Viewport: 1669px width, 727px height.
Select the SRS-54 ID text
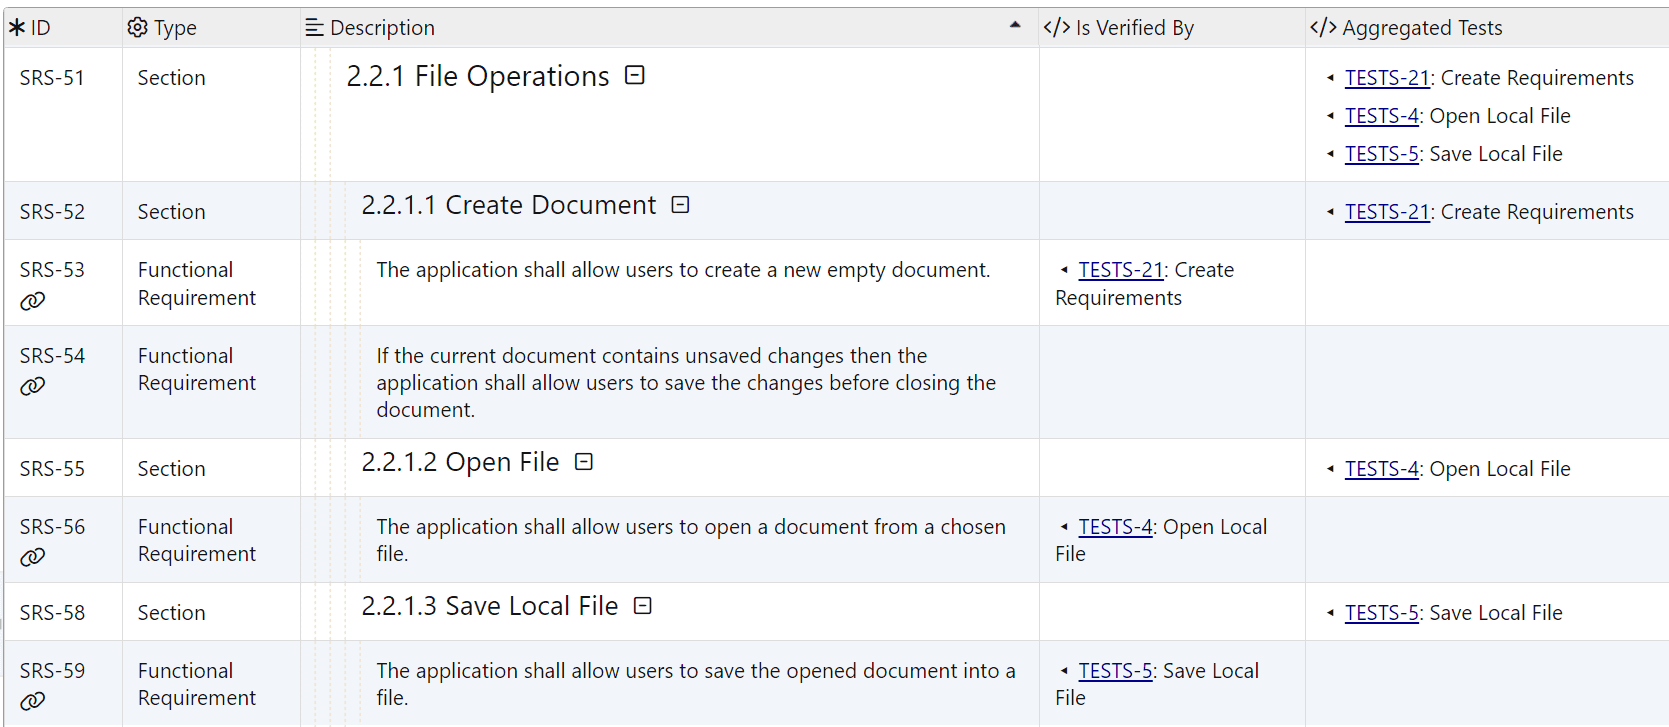pyautogui.click(x=52, y=356)
